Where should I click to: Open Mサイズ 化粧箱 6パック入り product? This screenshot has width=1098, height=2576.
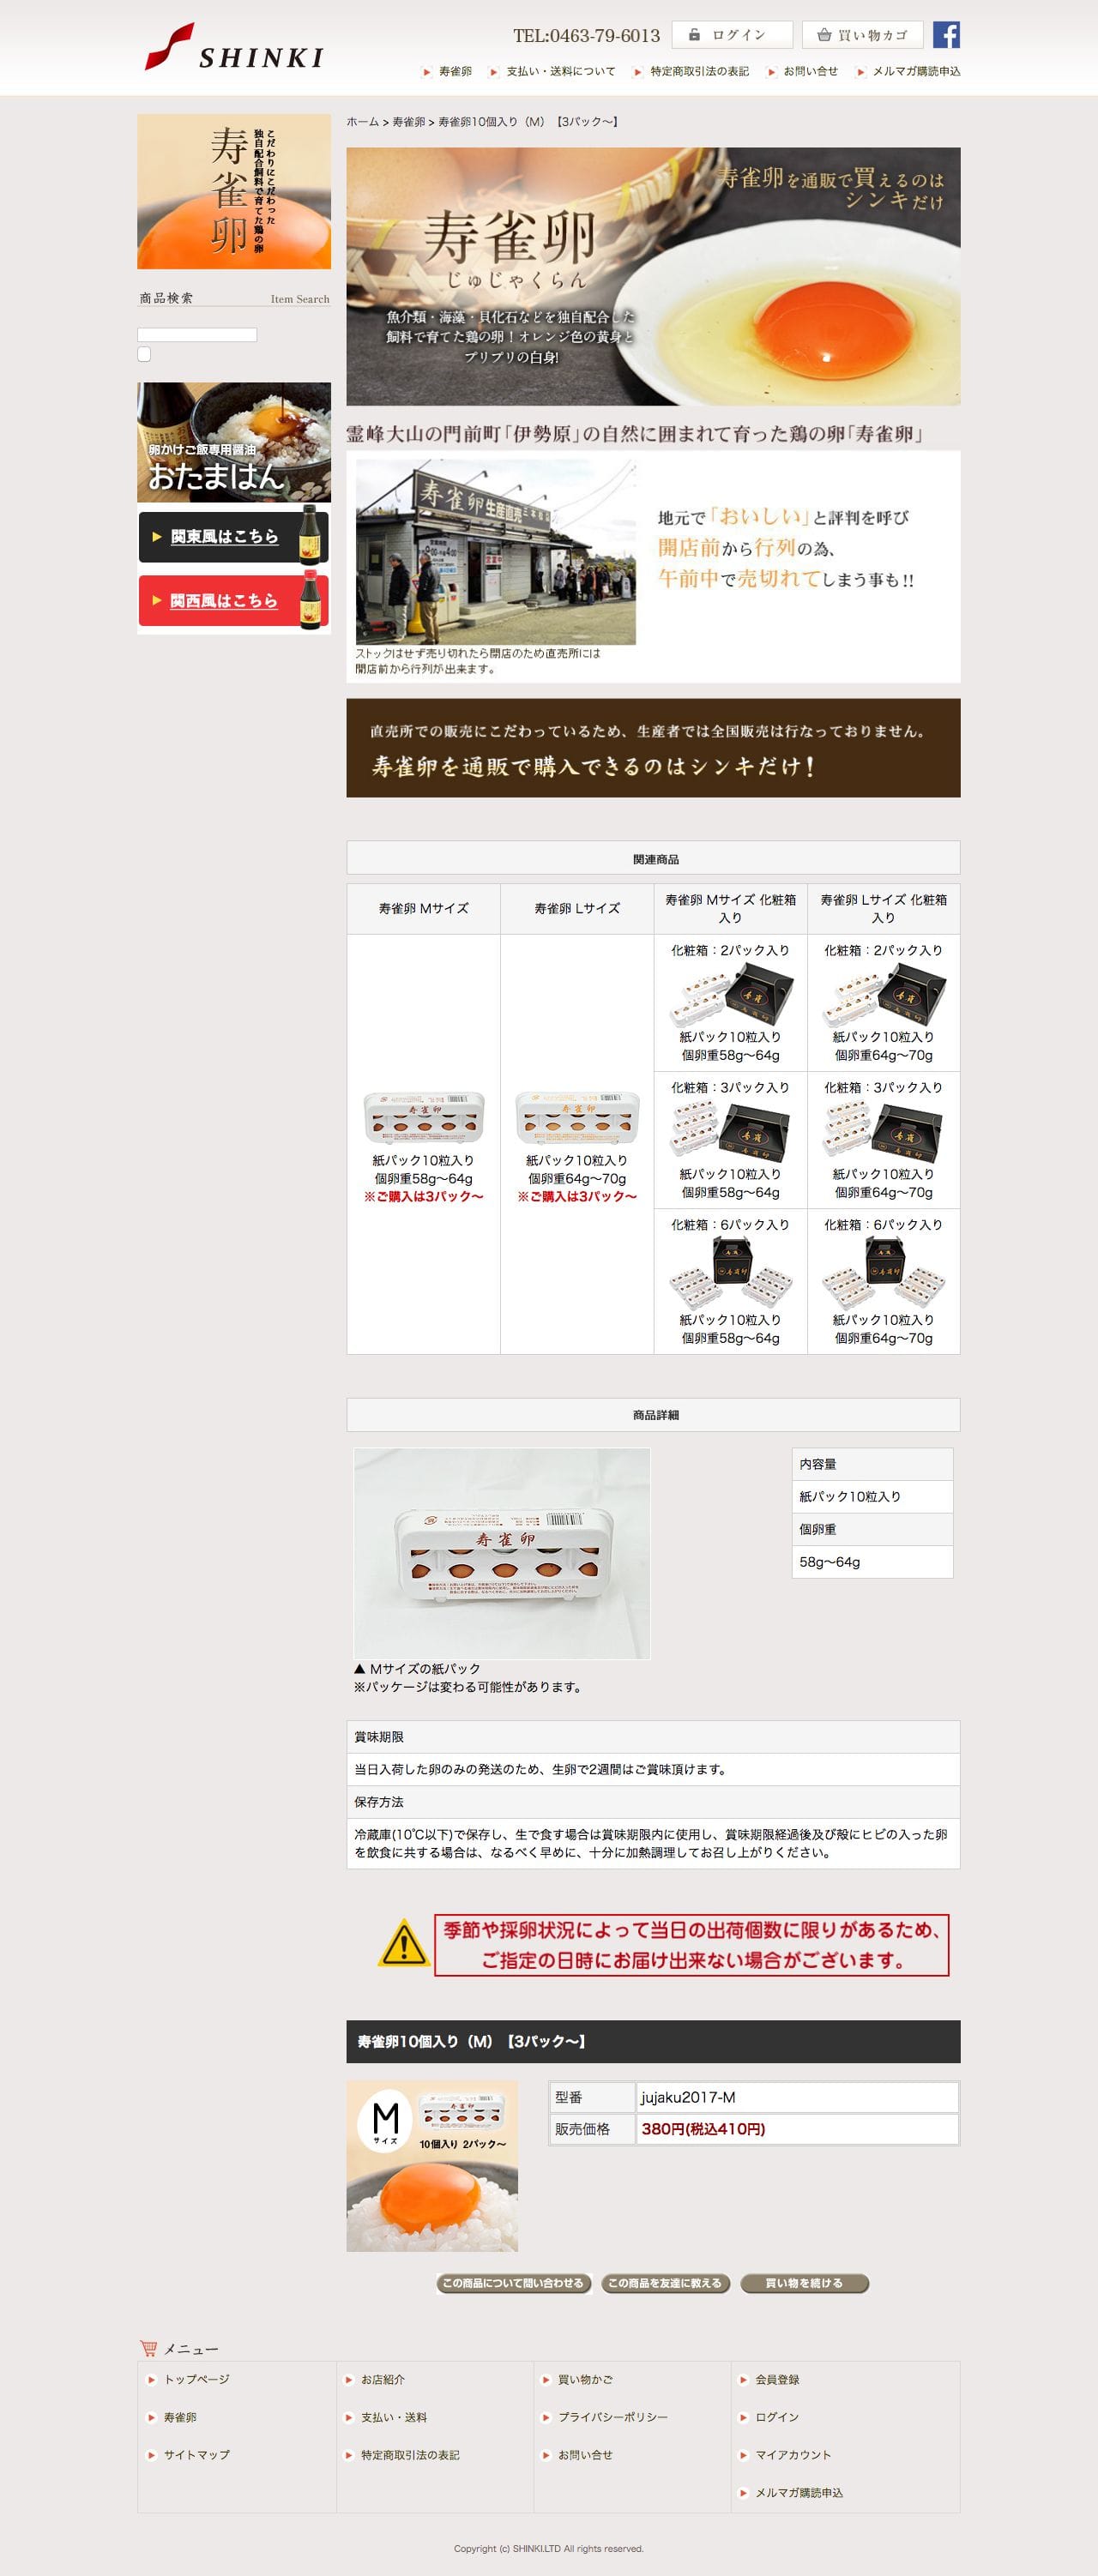tap(731, 1272)
